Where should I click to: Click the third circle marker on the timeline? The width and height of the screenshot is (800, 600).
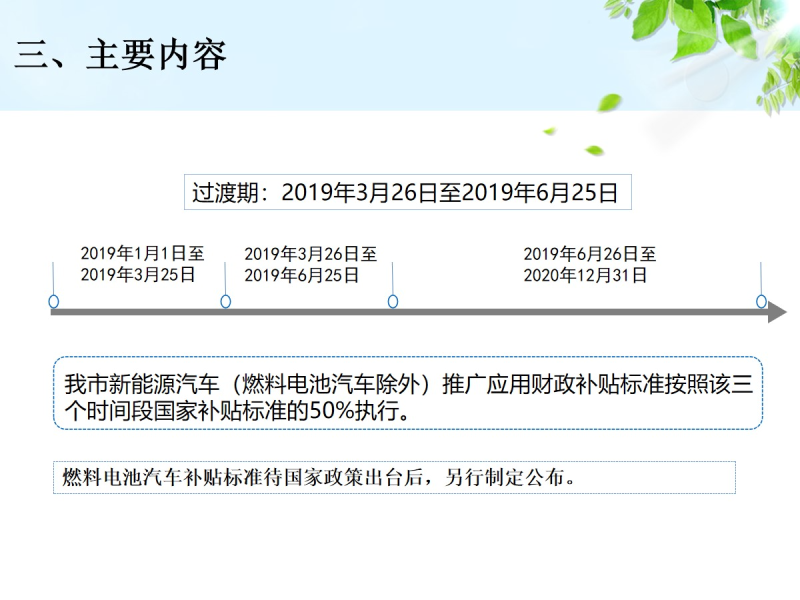(x=393, y=301)
